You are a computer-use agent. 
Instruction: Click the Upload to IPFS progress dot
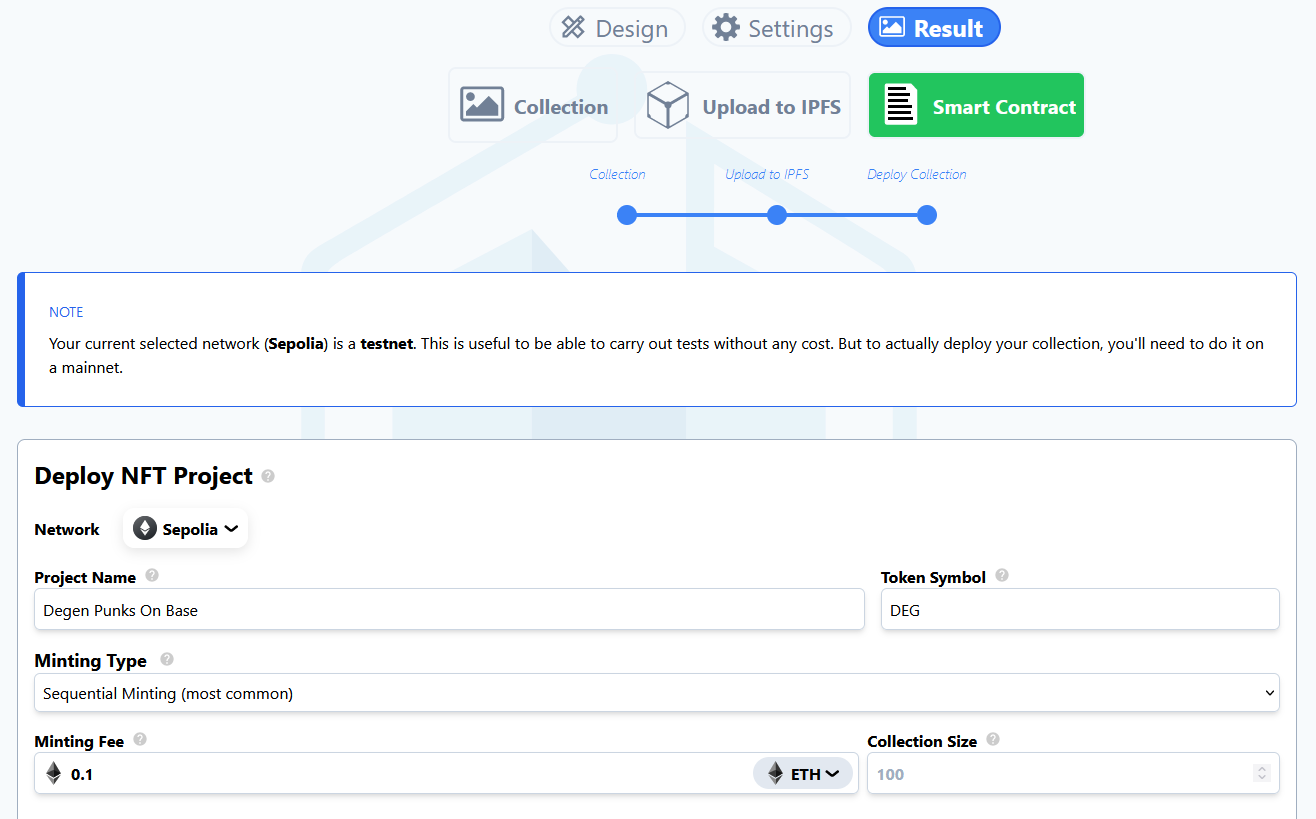click(777, 215)
